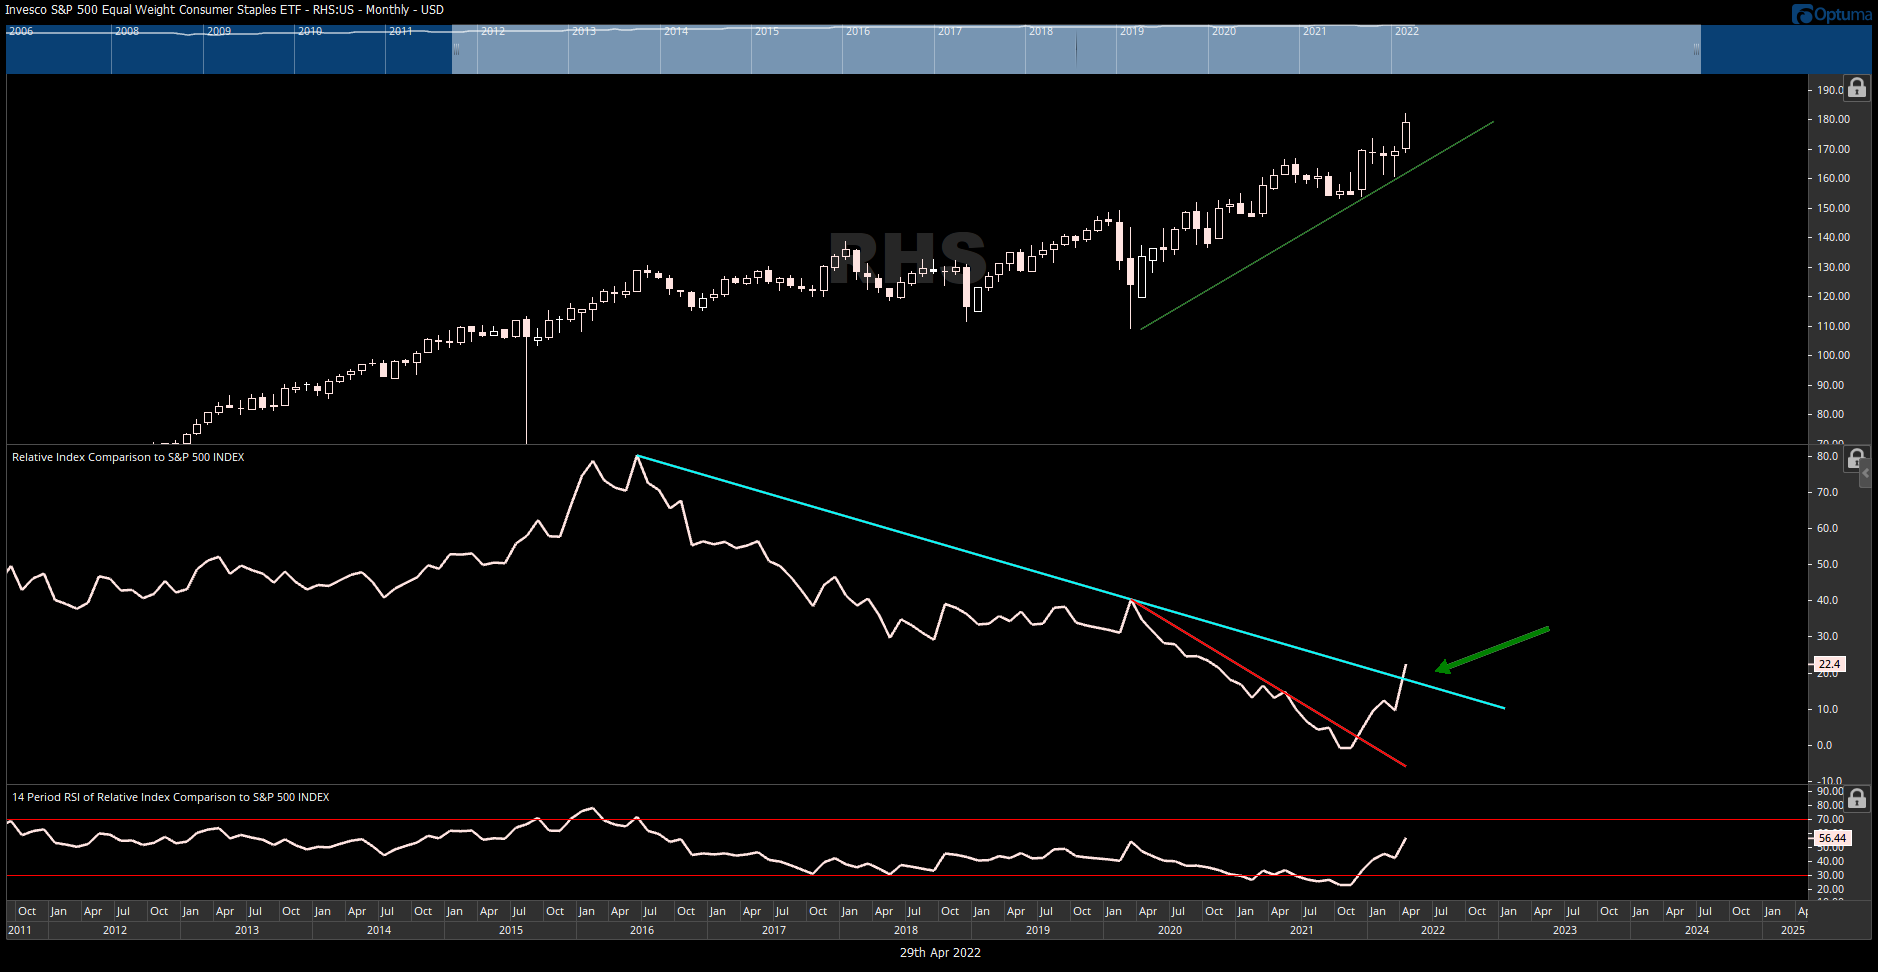The image size is (1878, 972).
Task: Toggle the price scale lock icon
Action: click(1857, 88)
